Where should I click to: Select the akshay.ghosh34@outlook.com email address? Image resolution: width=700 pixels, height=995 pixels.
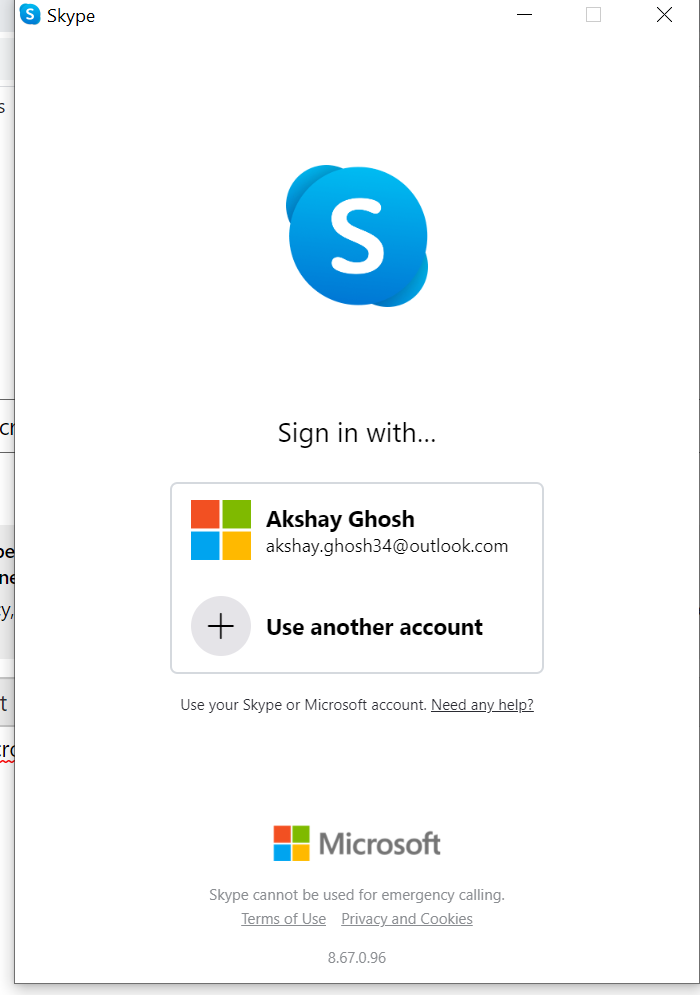[386, 546]
